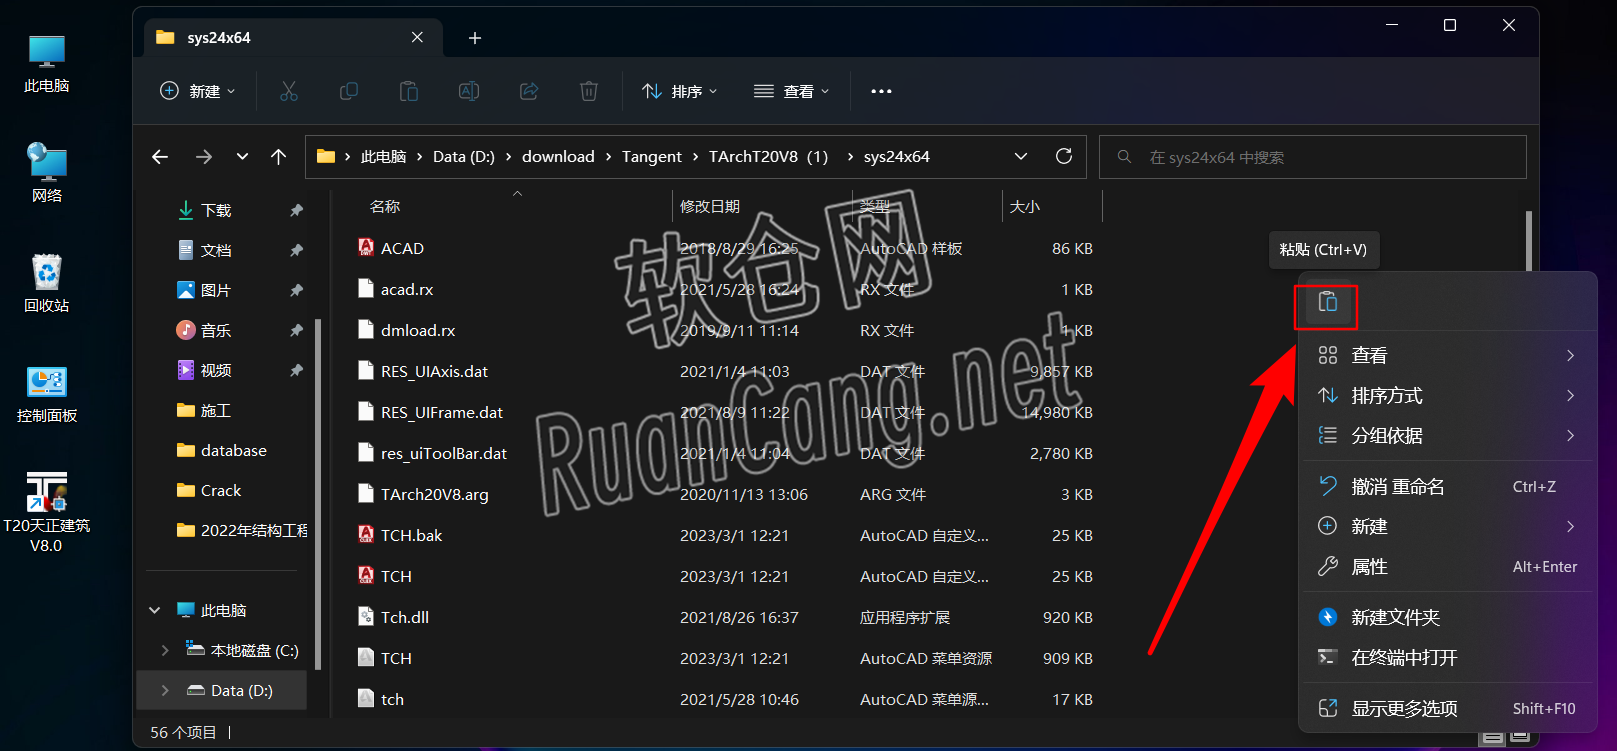The height and width of the screenshot is (751, 1617).
Task: Launch T20天正建筑 V8.0 desktop shortcut
Action: [x=47, y=512]
